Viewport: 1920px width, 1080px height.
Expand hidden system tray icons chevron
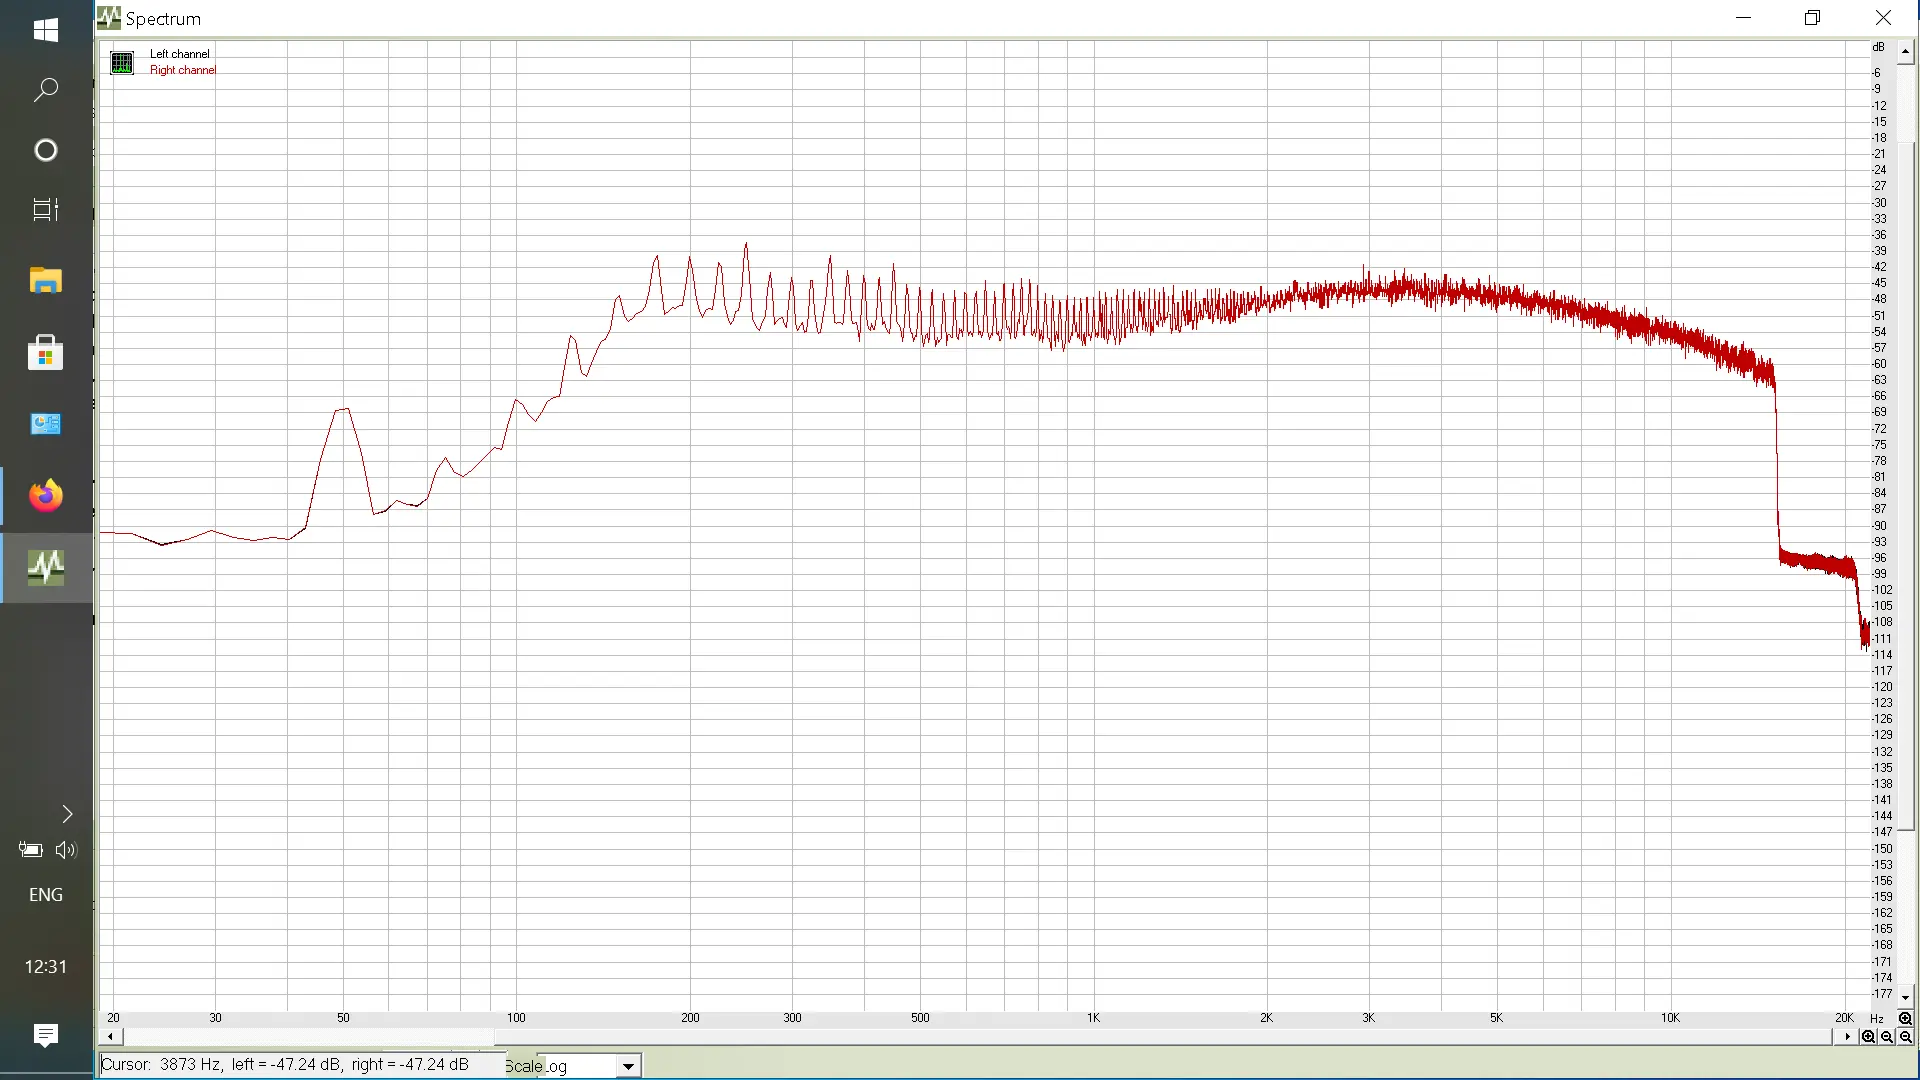click(67, 814)
